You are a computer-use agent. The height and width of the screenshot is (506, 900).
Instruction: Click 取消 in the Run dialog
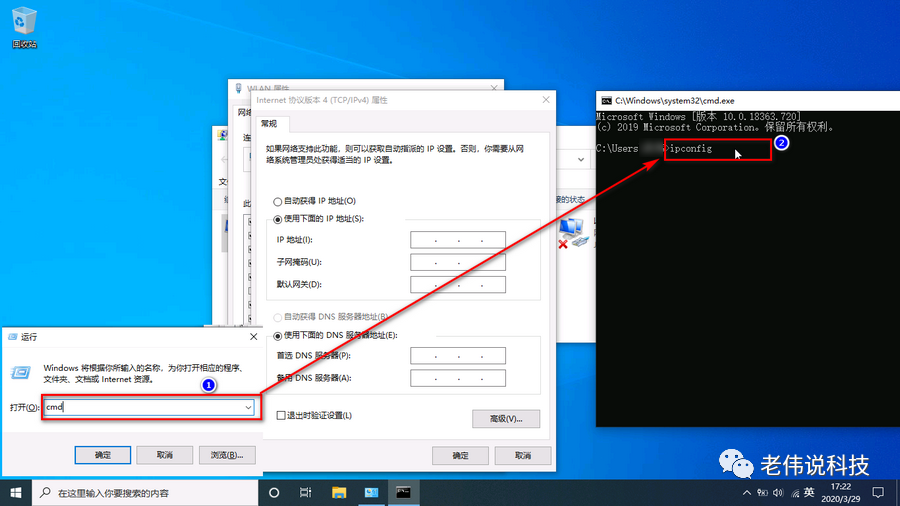pos(165,455)
